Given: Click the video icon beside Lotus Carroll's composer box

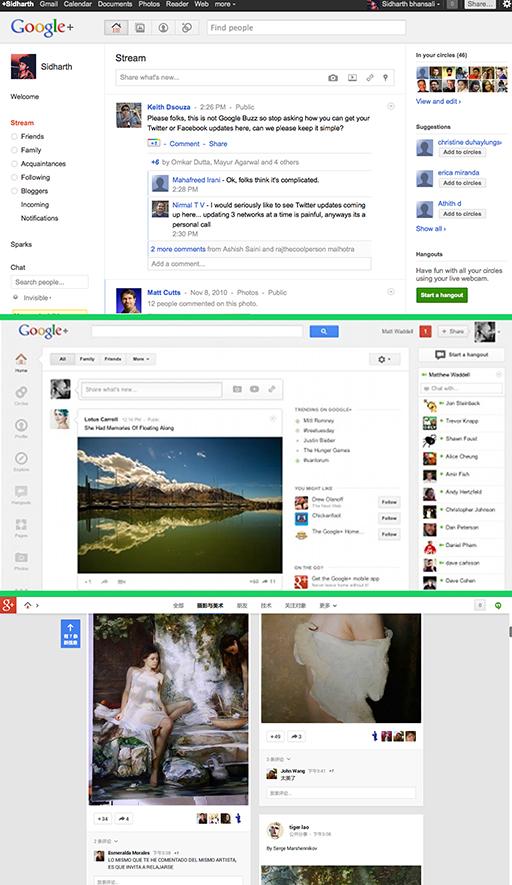Looking at the screenshot, I should point(255,389).
